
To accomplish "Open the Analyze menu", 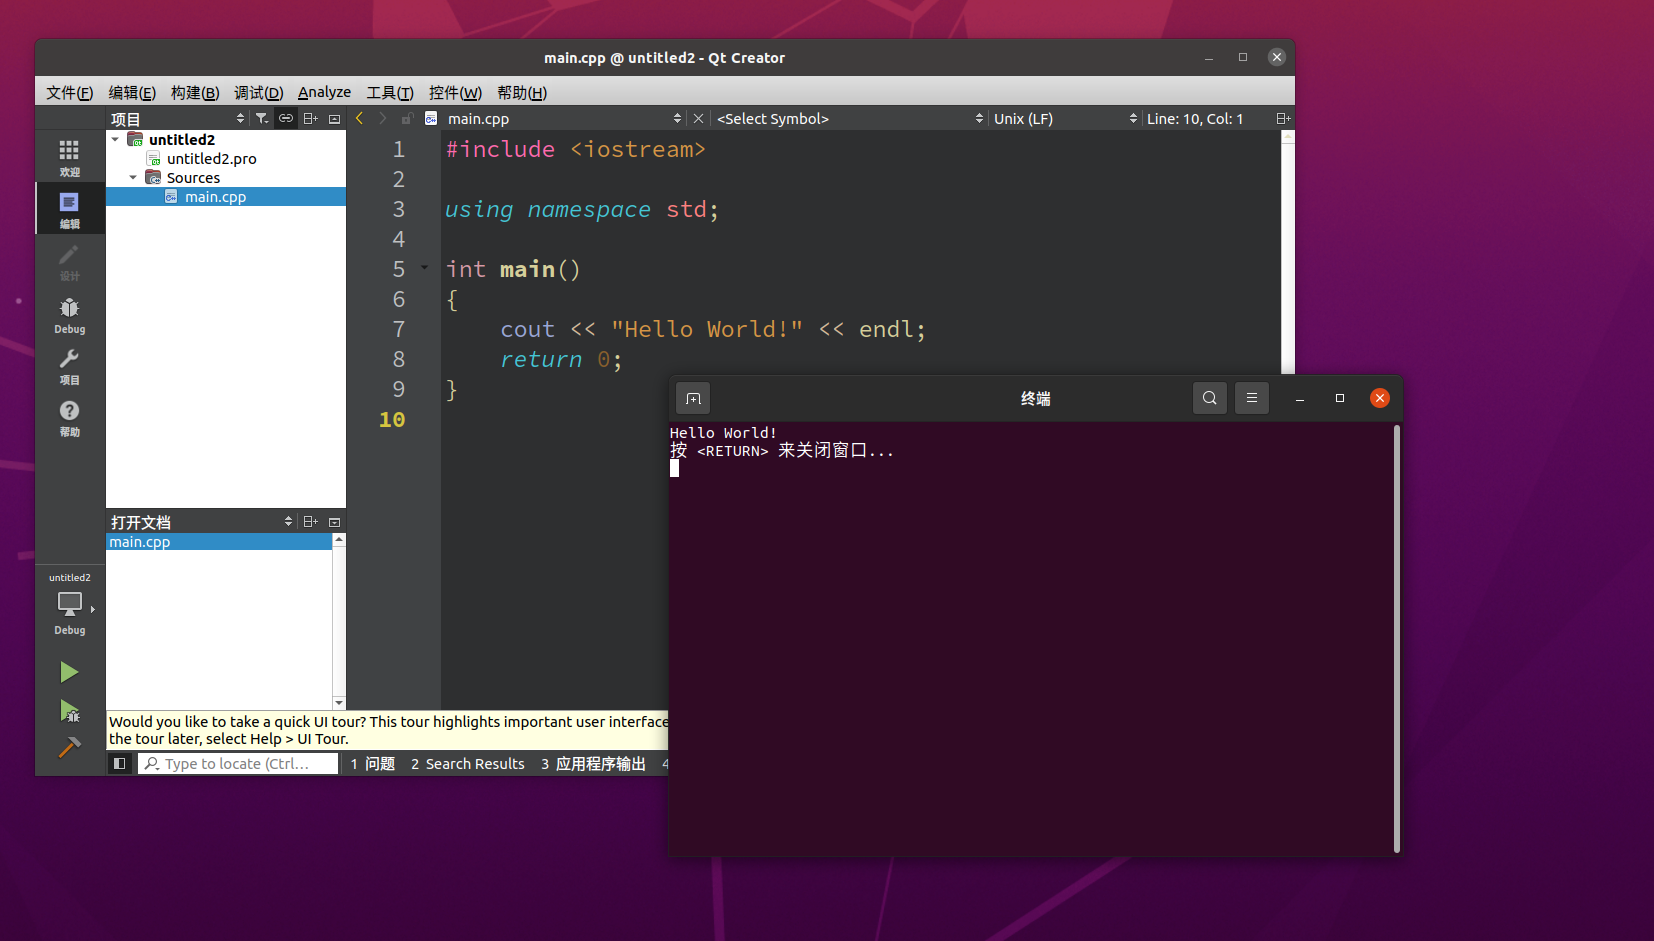I will click(324, 92).
